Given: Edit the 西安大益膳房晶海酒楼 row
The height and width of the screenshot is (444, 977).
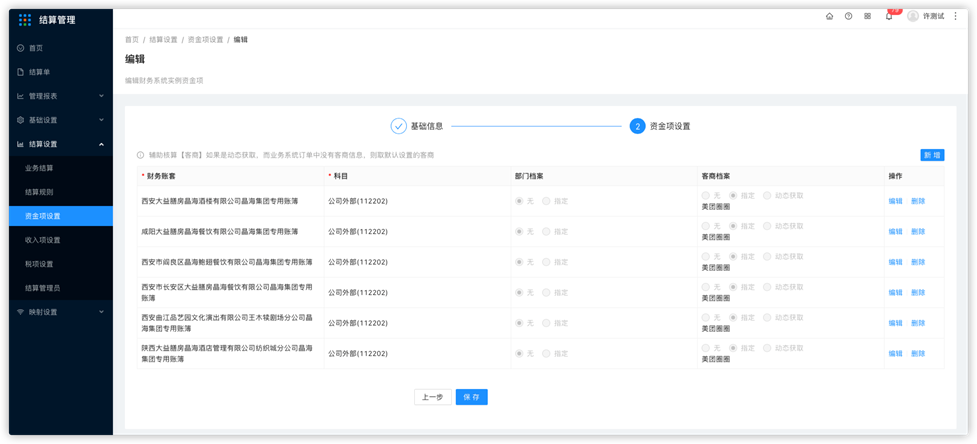Looking at the screenshot, I should pyautogui.click(x=895, y=201).
